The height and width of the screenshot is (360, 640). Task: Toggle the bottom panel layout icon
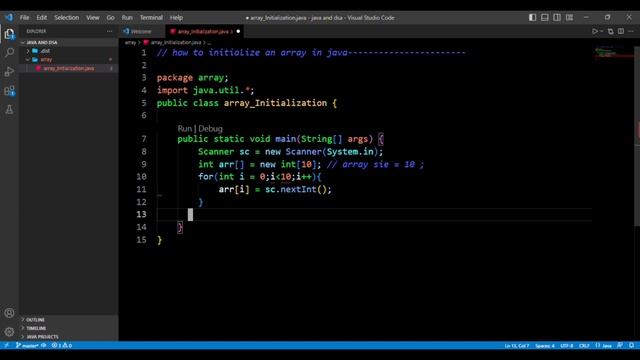tap(544, 18)
